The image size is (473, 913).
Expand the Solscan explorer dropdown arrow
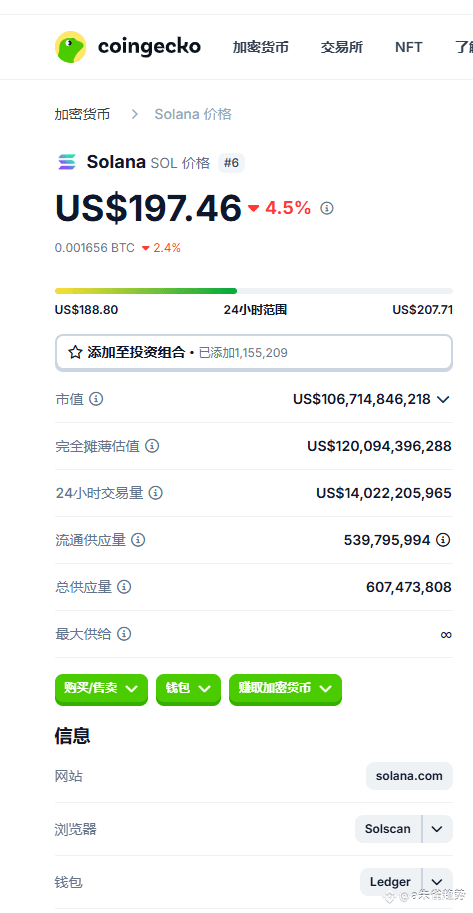[437, 829]
